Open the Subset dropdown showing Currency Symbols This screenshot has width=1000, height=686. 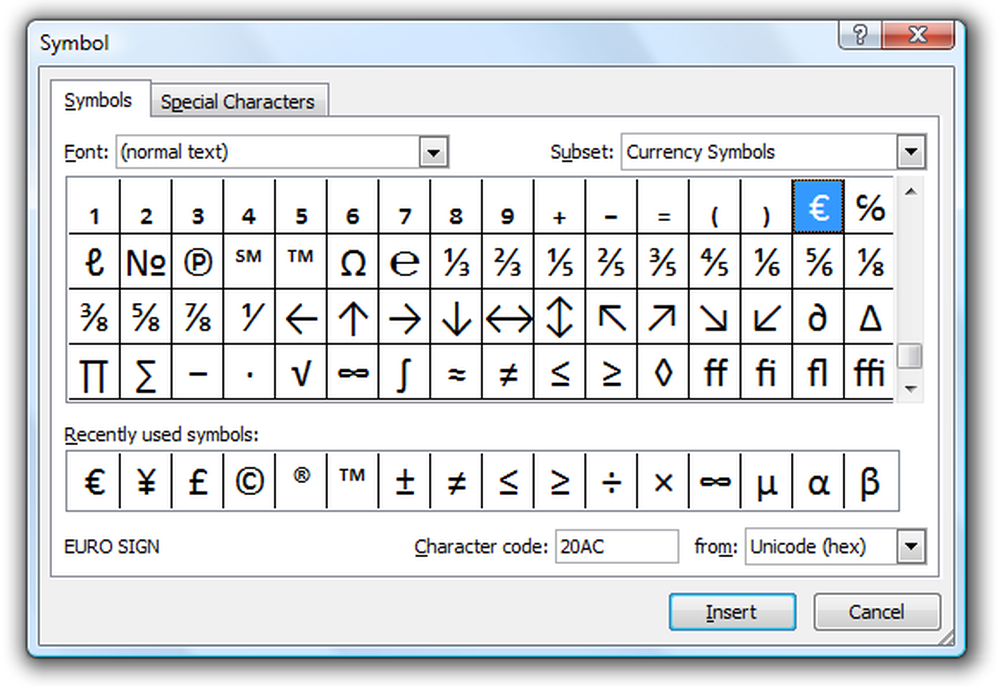click(911, 152)
